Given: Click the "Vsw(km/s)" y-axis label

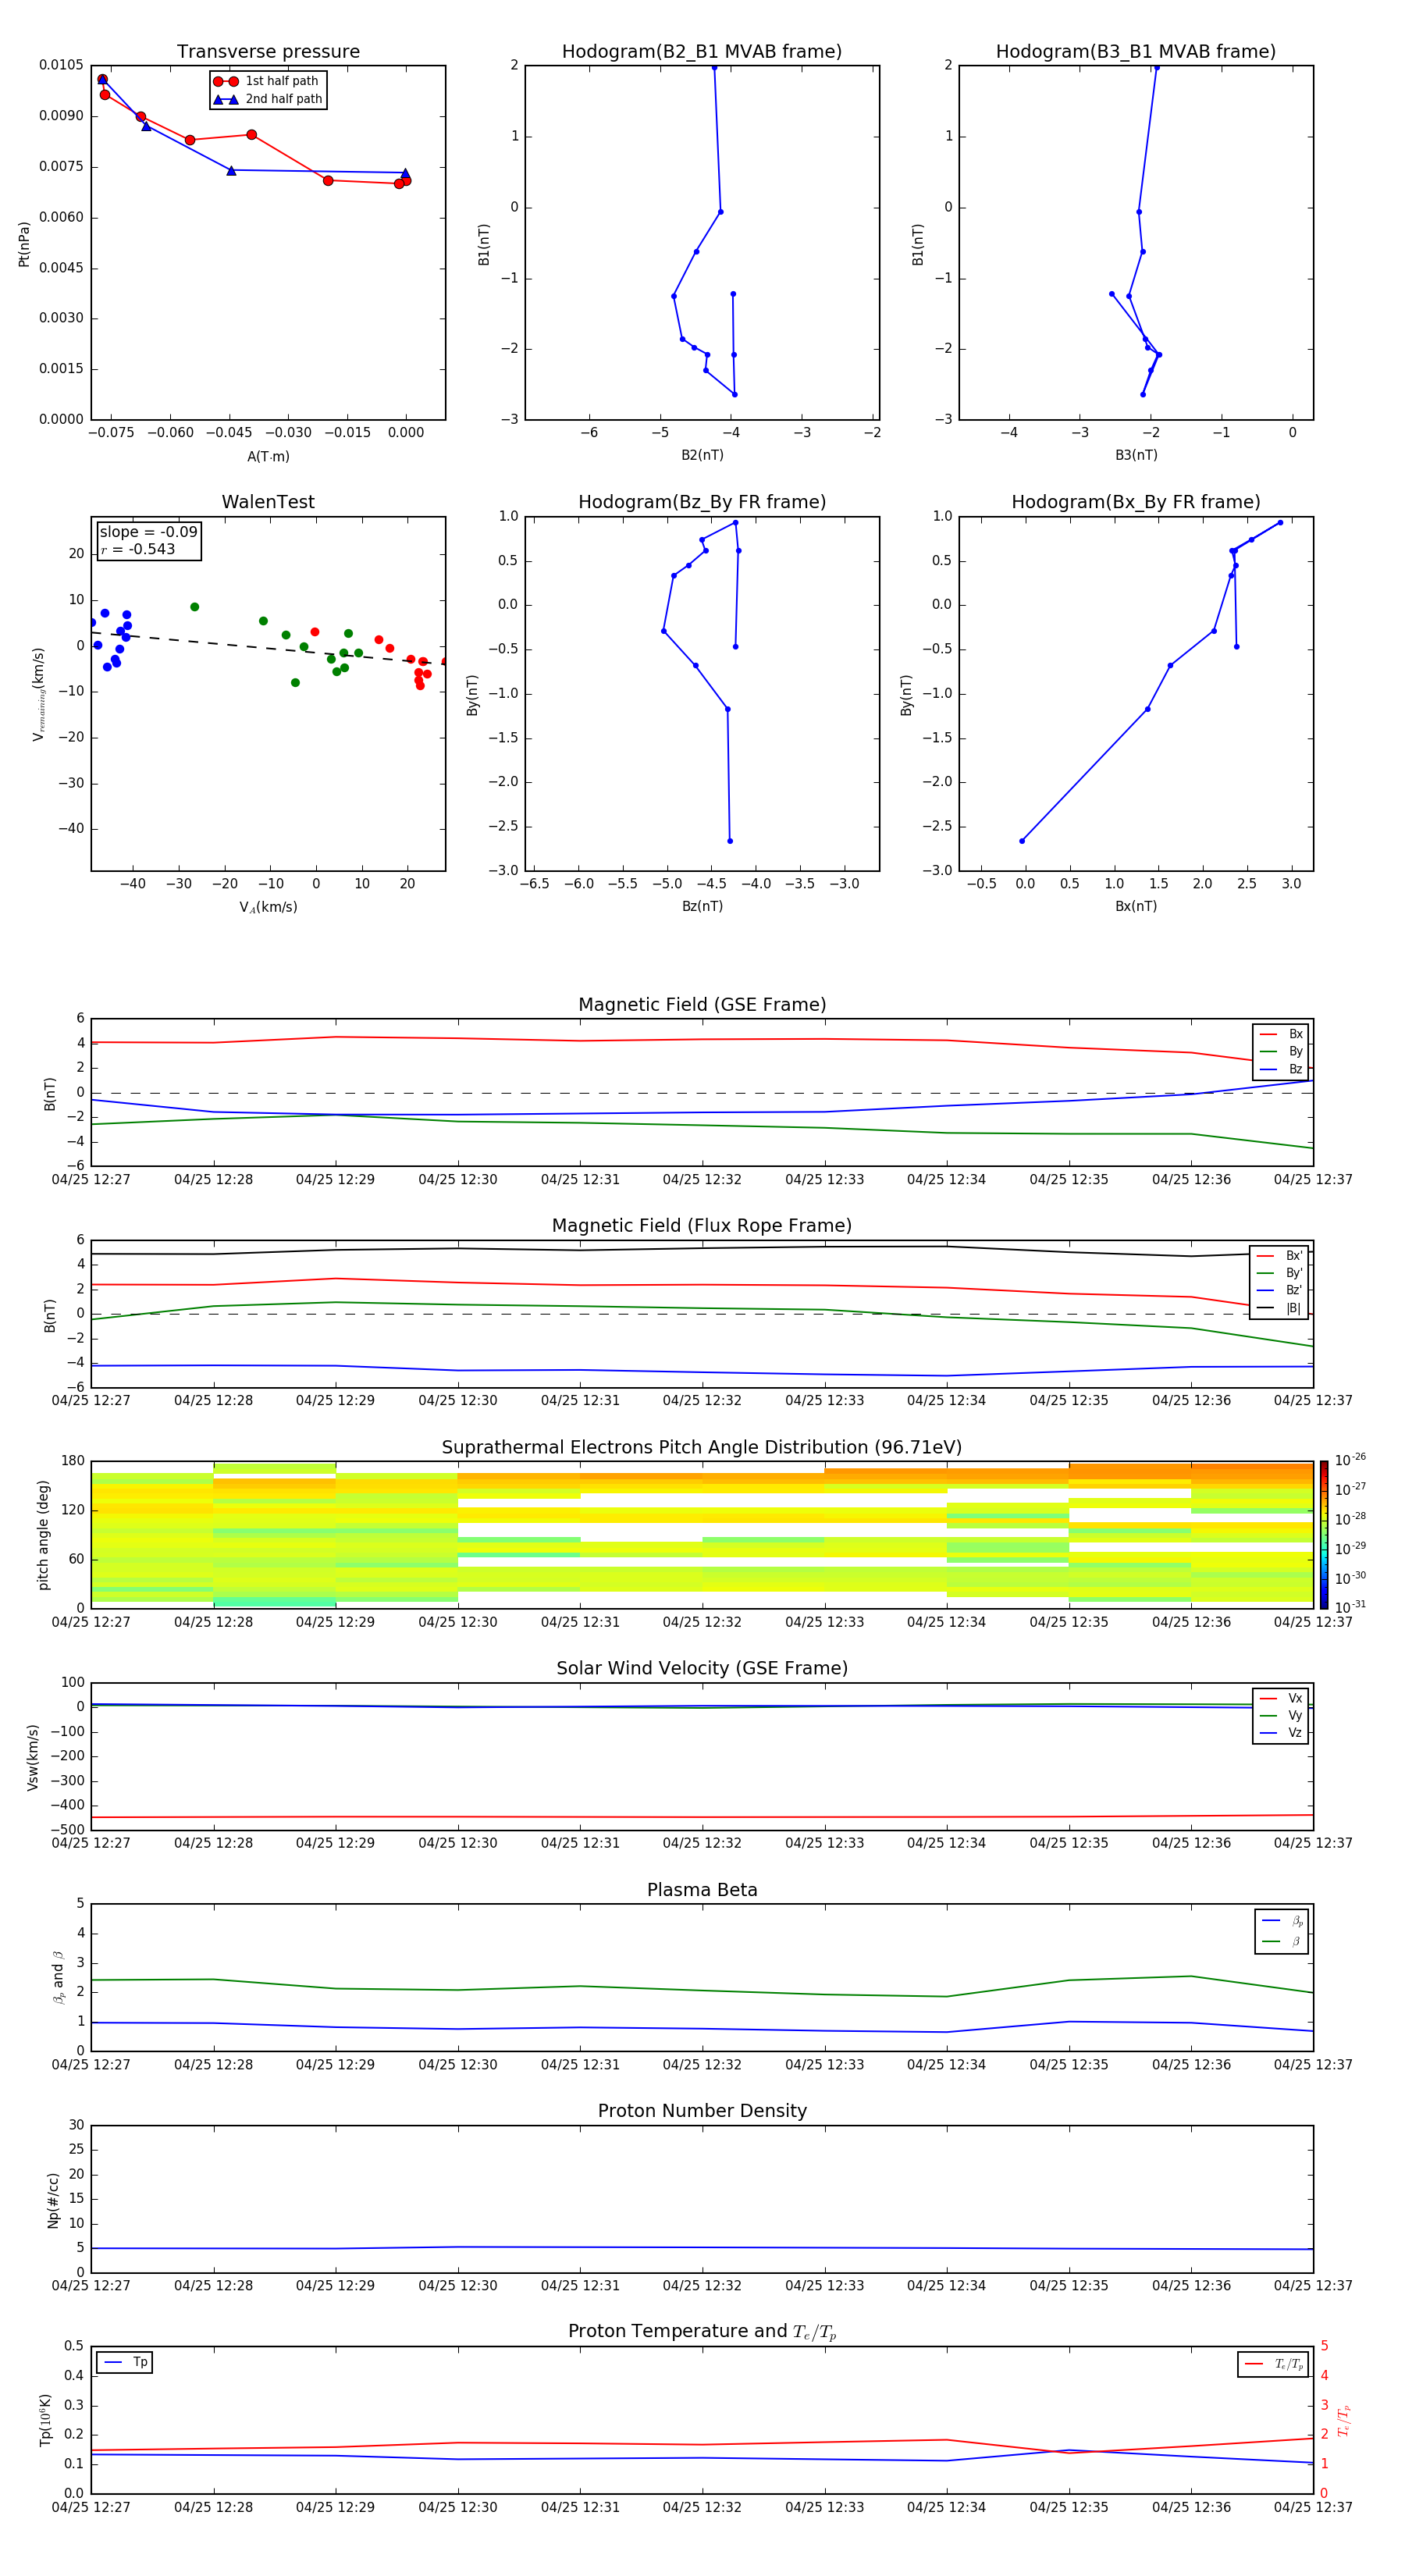Looking at the screenshot, I should pyautogui.click(x=32, y=1757).
